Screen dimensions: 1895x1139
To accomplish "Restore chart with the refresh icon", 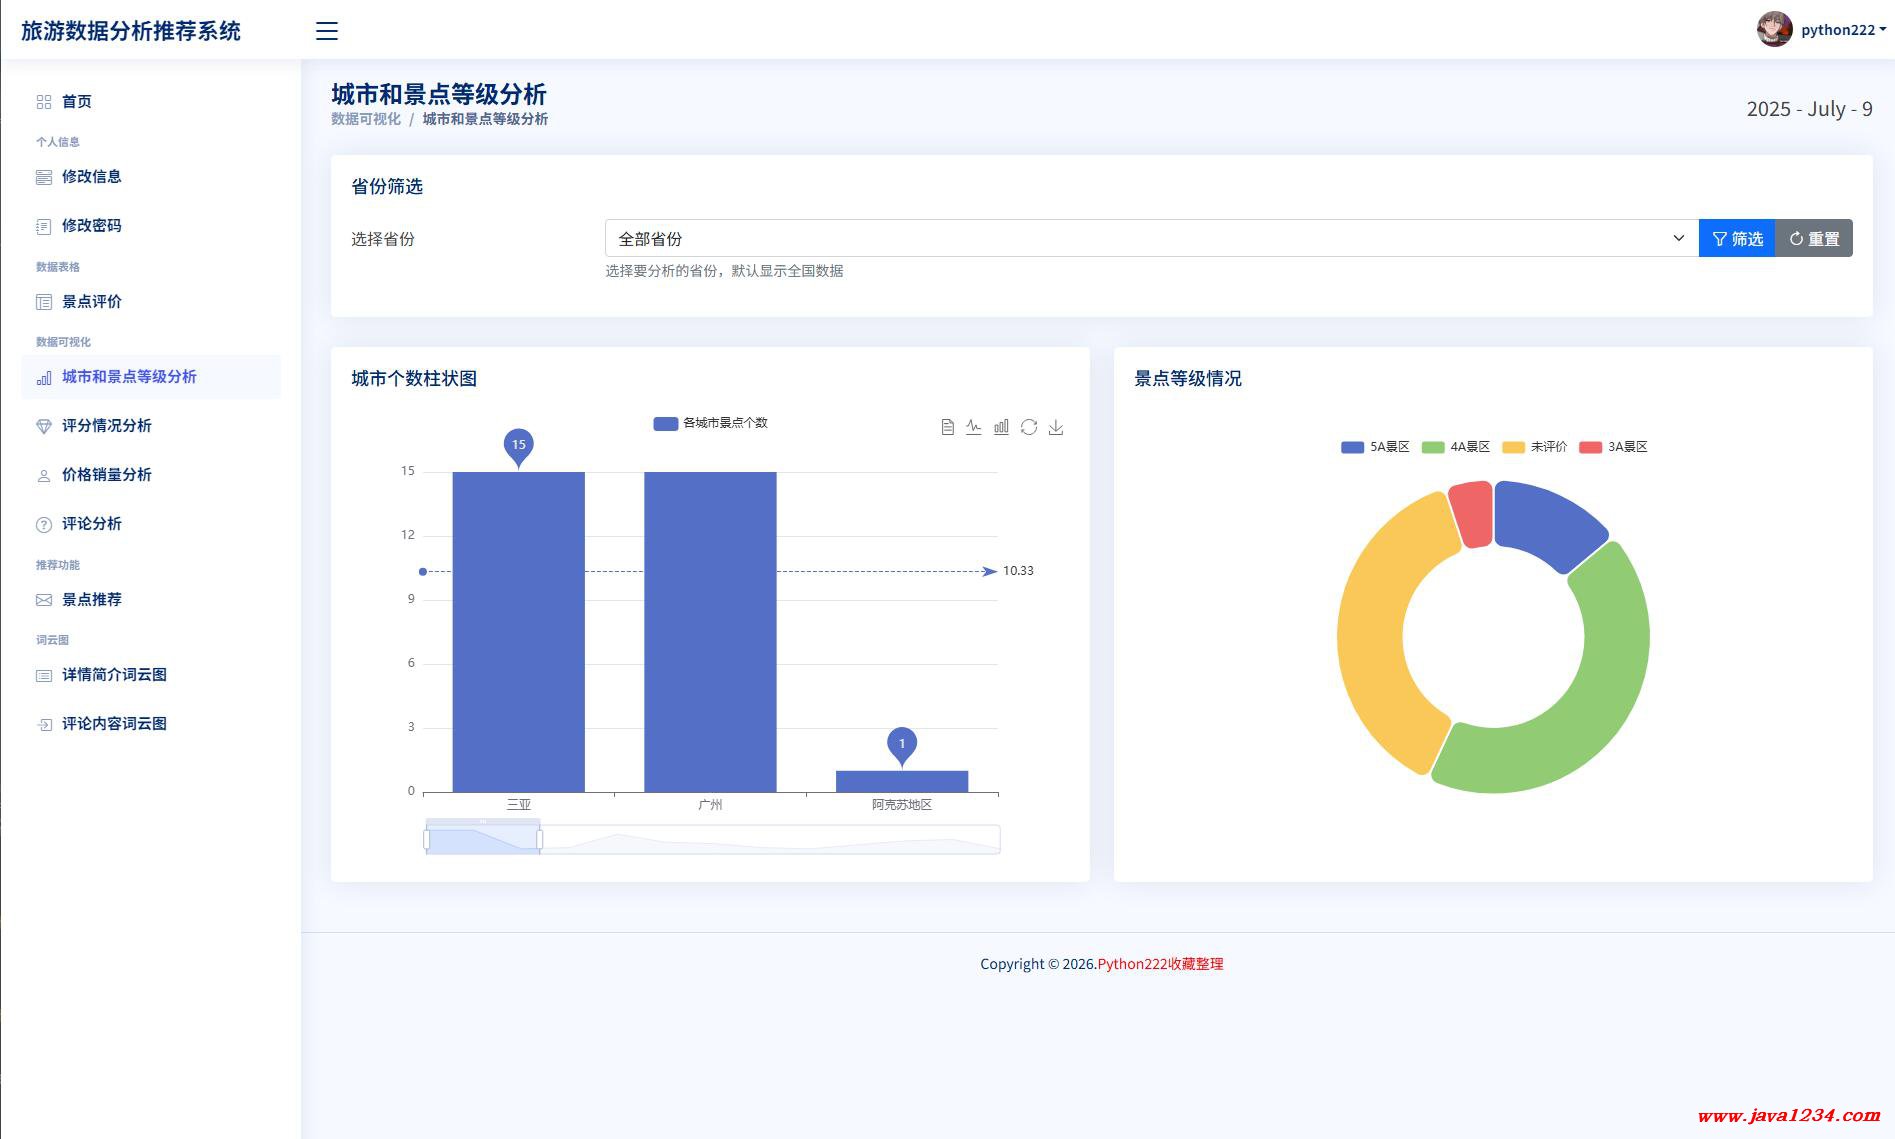I will [1029, 427].
